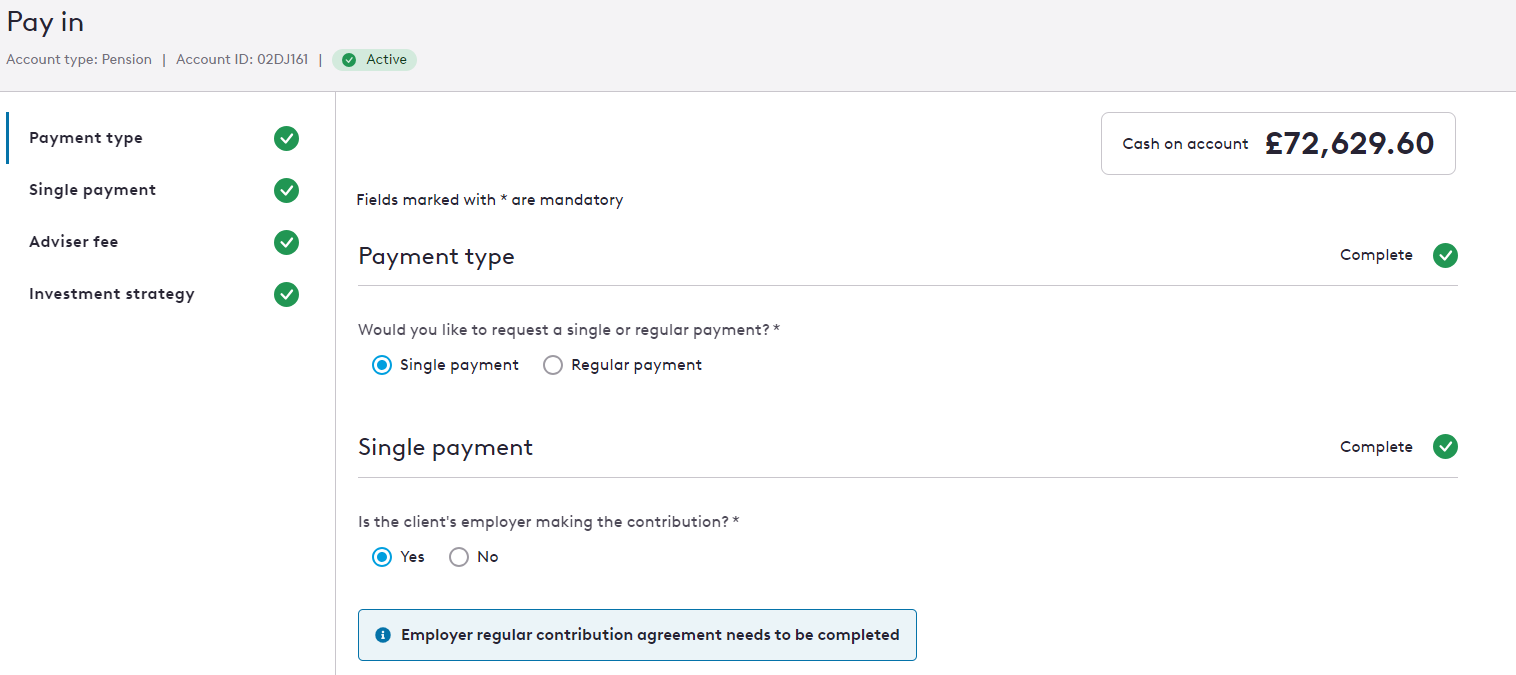This screenshot has height=675, width=1516.
Task: Click the Single payment section heading
Action: (445, 447)
